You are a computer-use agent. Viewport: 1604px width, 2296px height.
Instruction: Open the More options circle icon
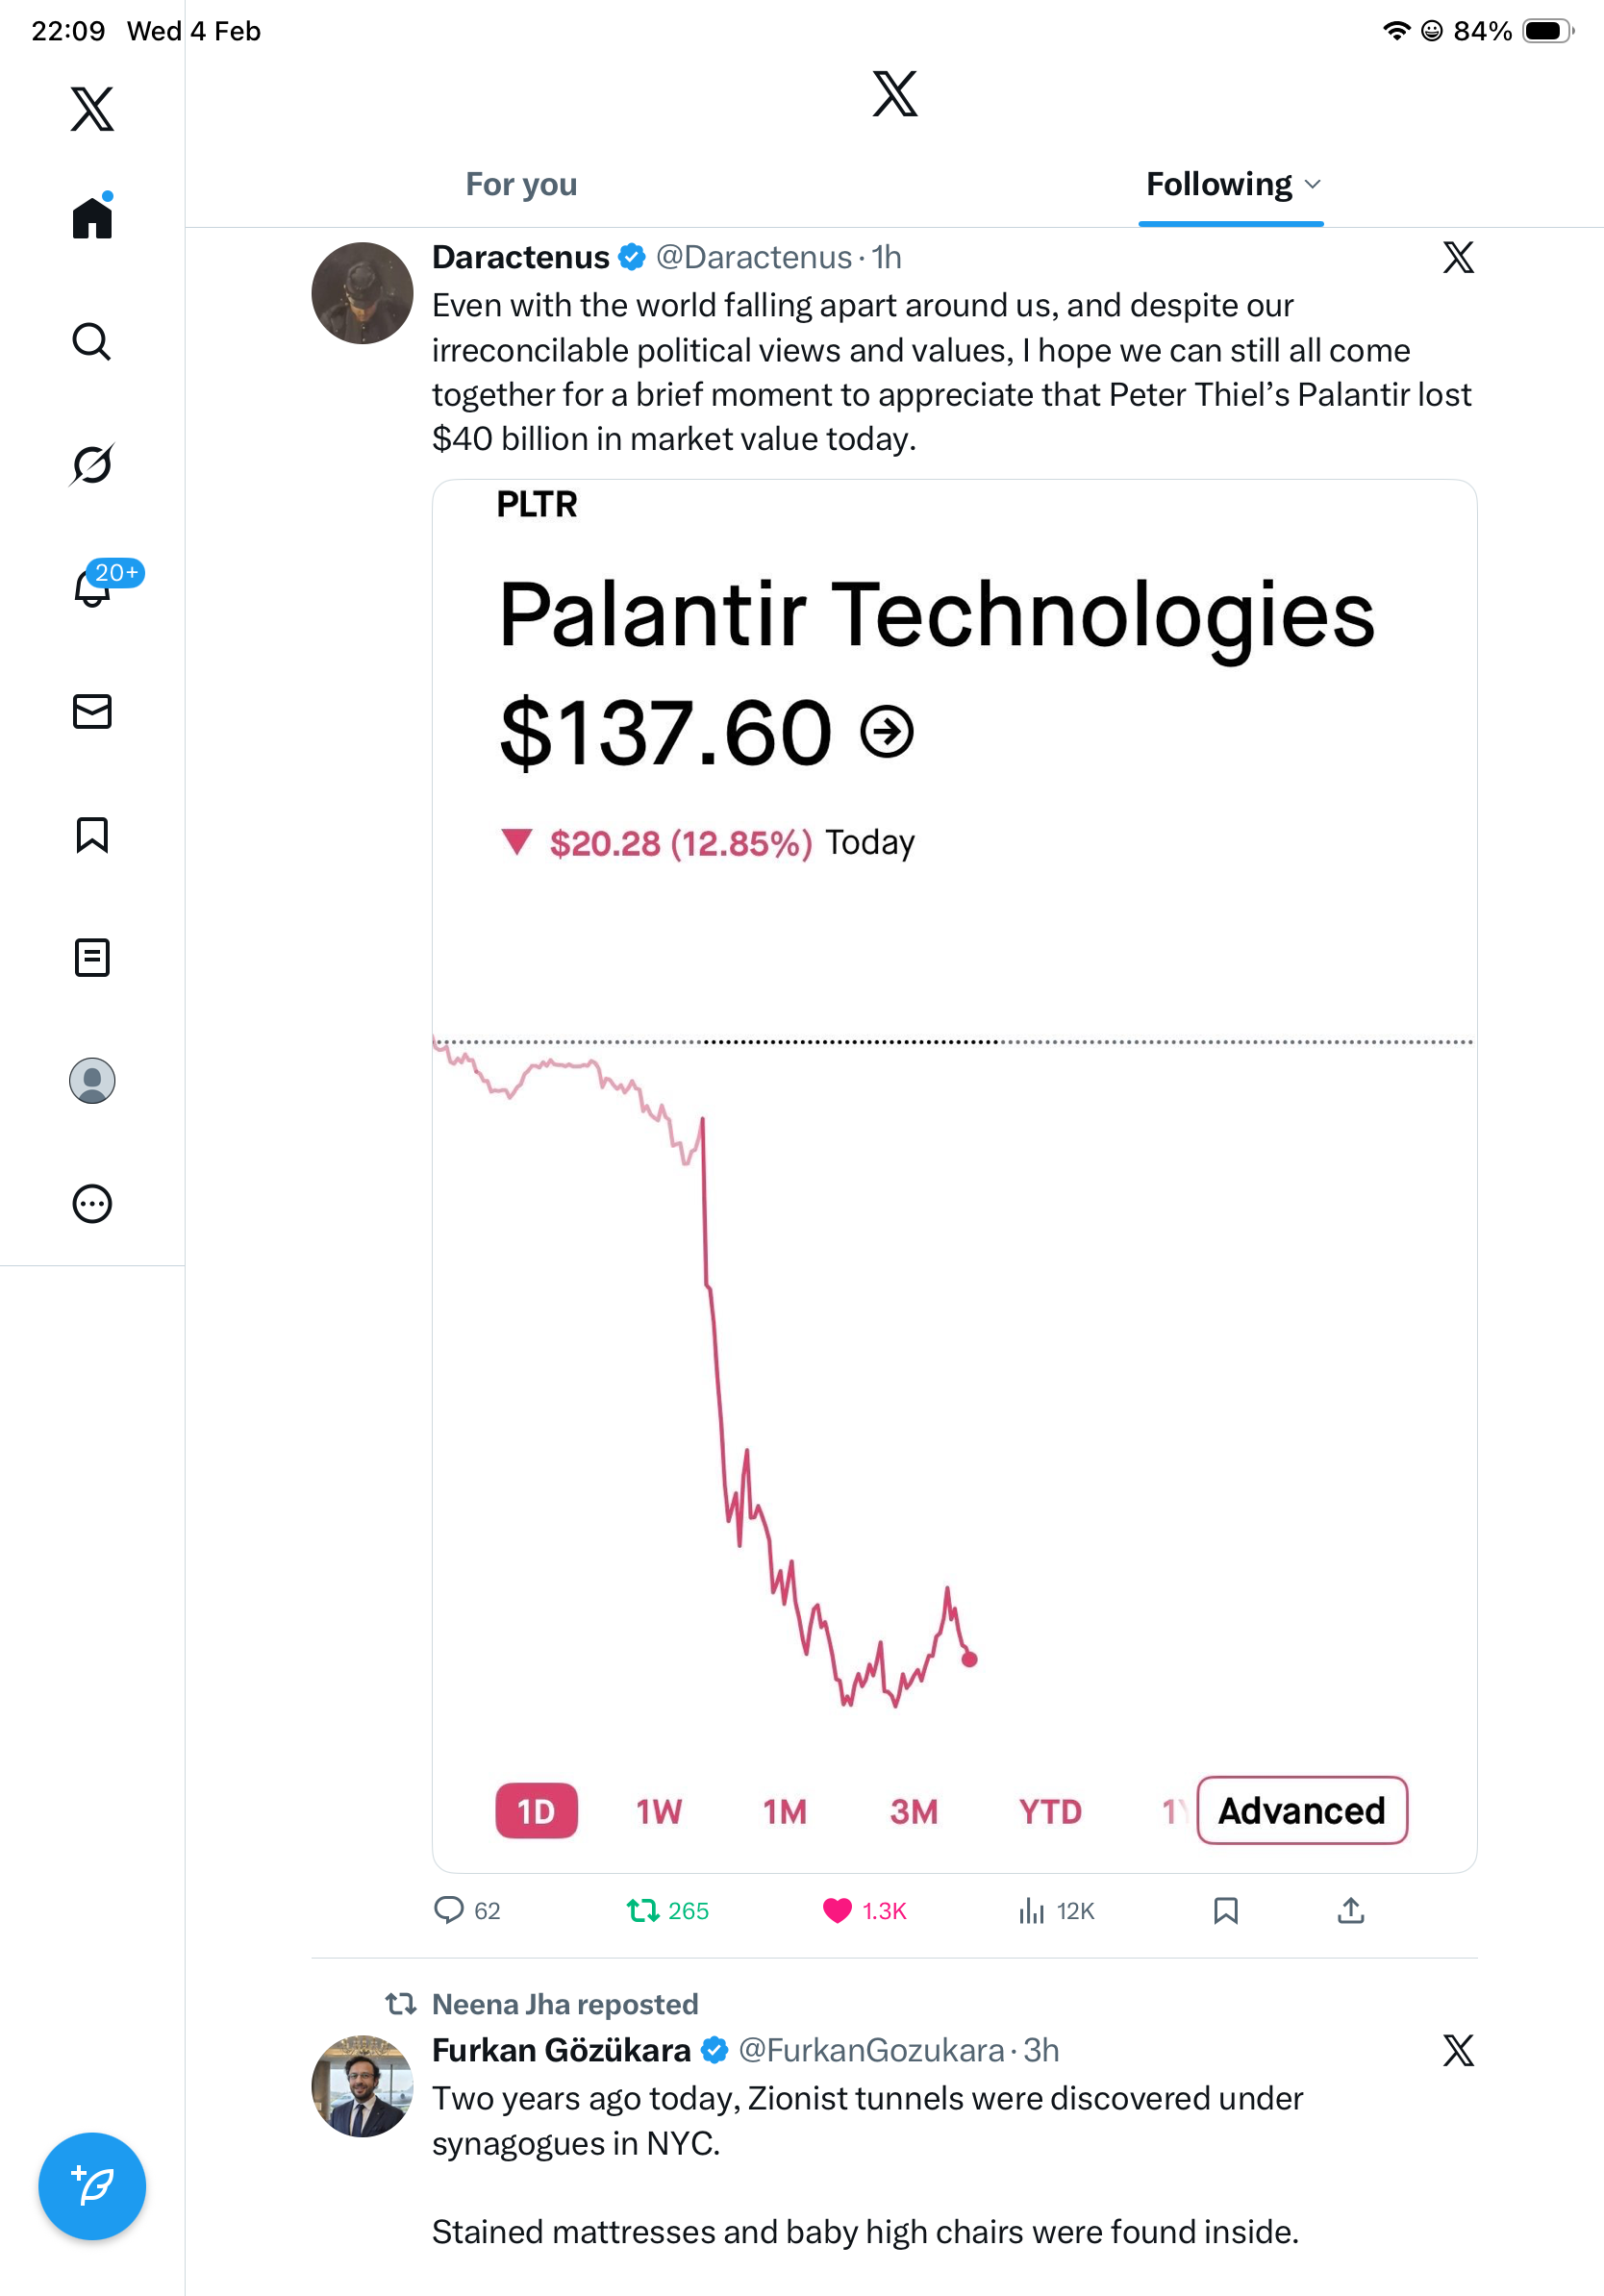coord(92,1204)
